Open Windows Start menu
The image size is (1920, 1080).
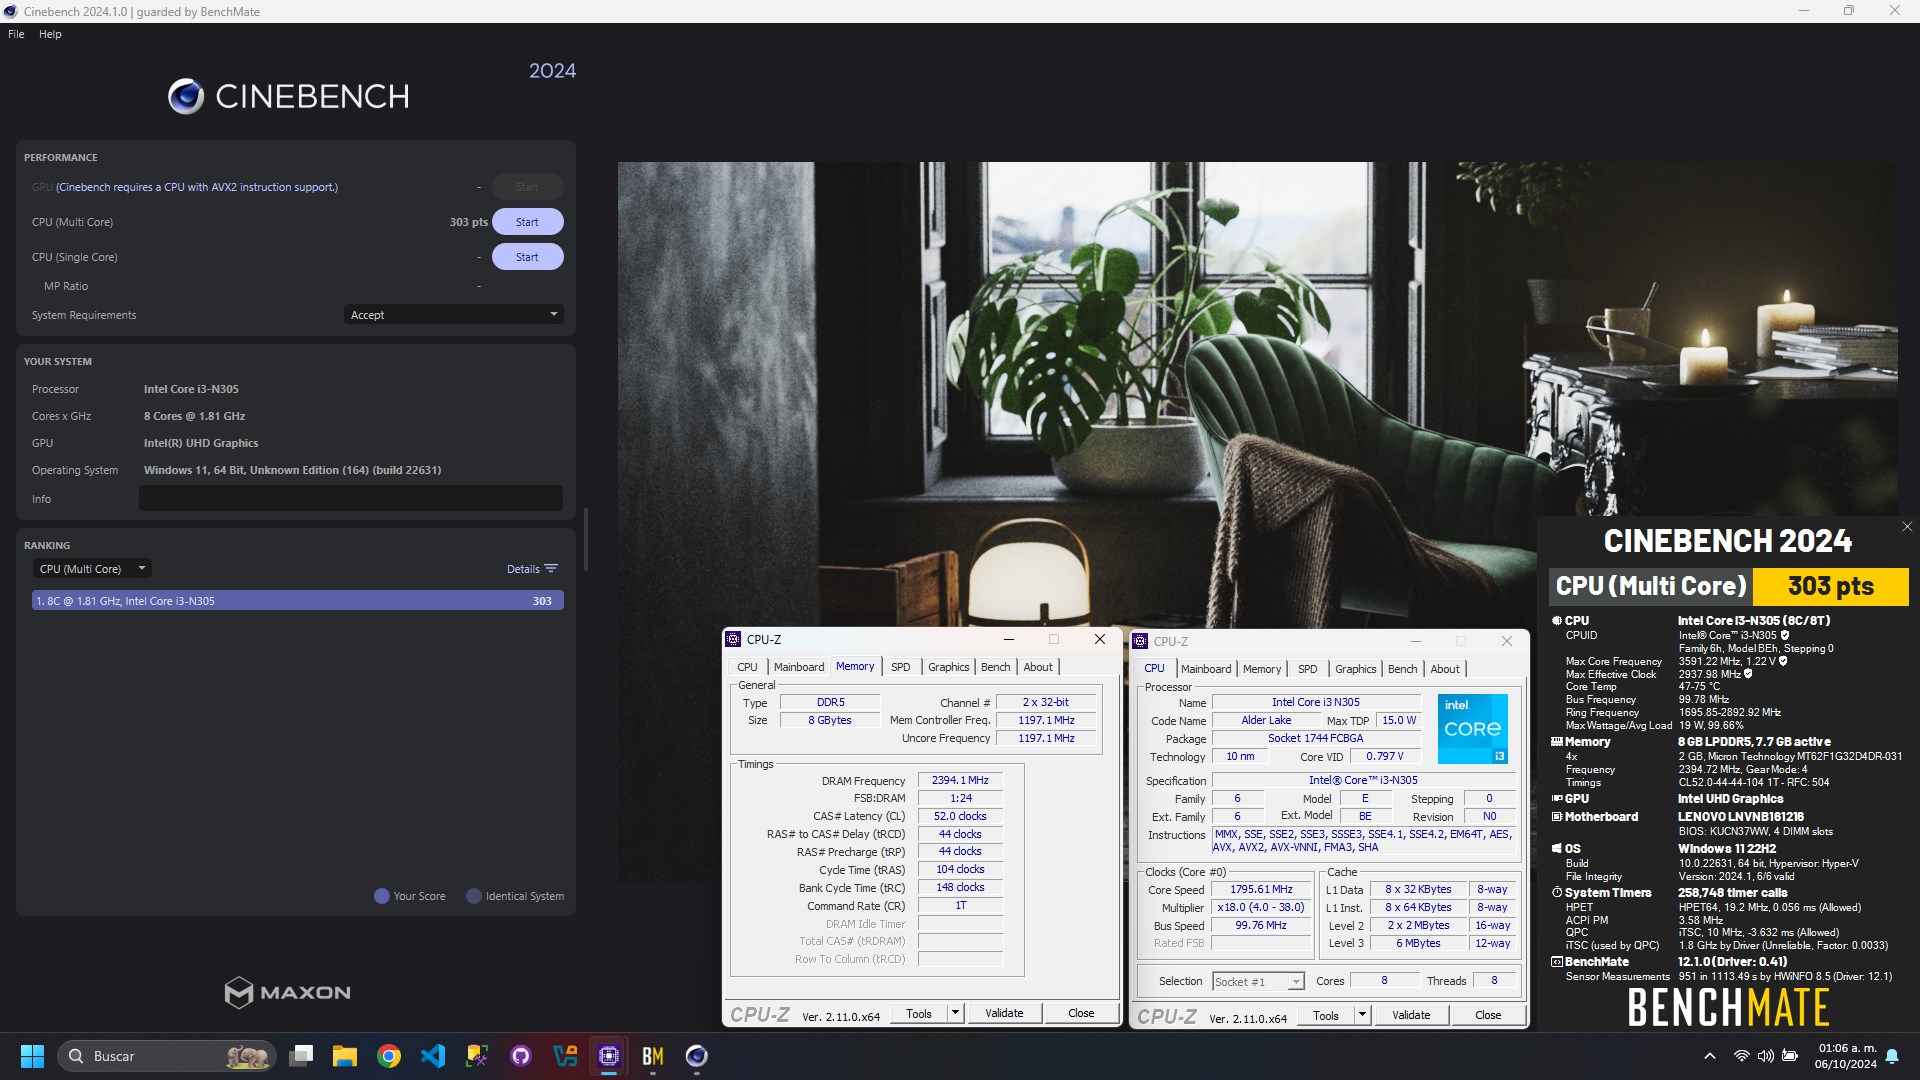coord(32,1056)
